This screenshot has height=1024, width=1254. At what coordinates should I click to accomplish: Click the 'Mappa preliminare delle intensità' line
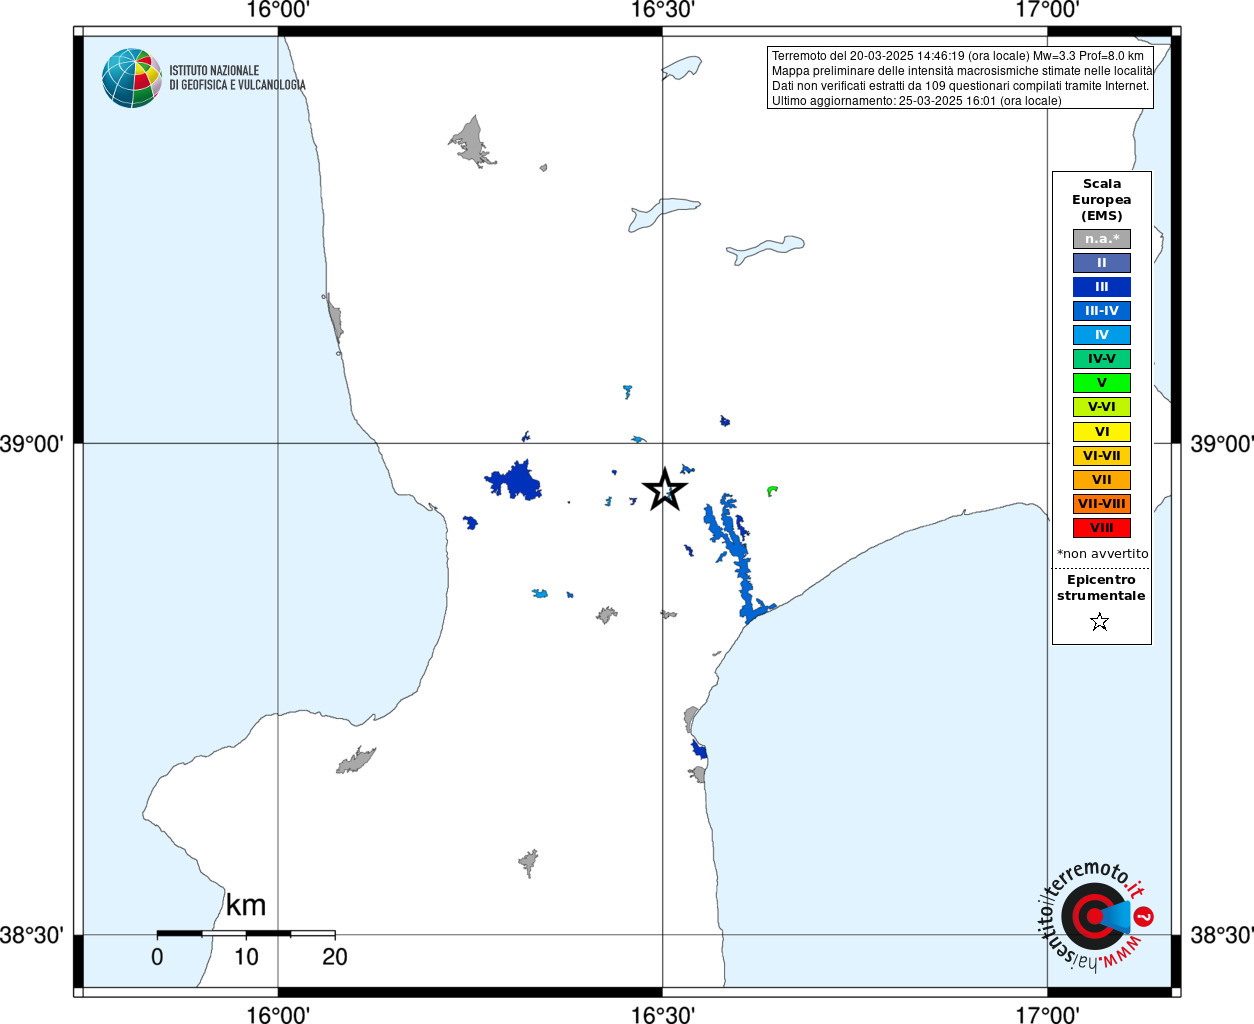(x=962, y=71)
